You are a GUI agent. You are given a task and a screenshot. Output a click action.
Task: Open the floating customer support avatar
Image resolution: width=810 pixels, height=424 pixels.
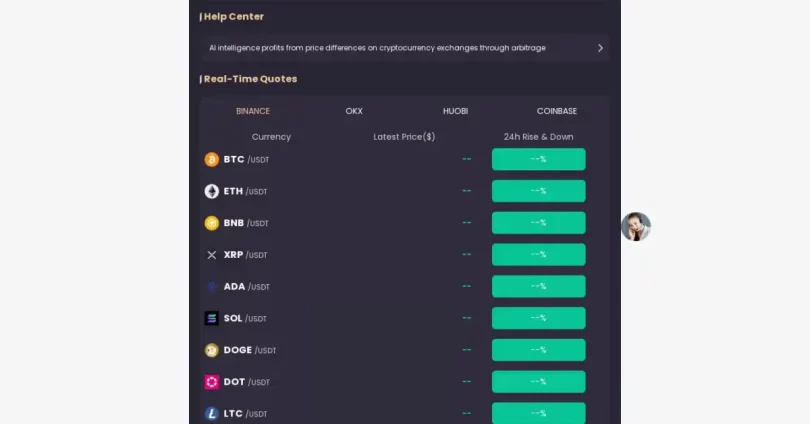click(636, 227)
